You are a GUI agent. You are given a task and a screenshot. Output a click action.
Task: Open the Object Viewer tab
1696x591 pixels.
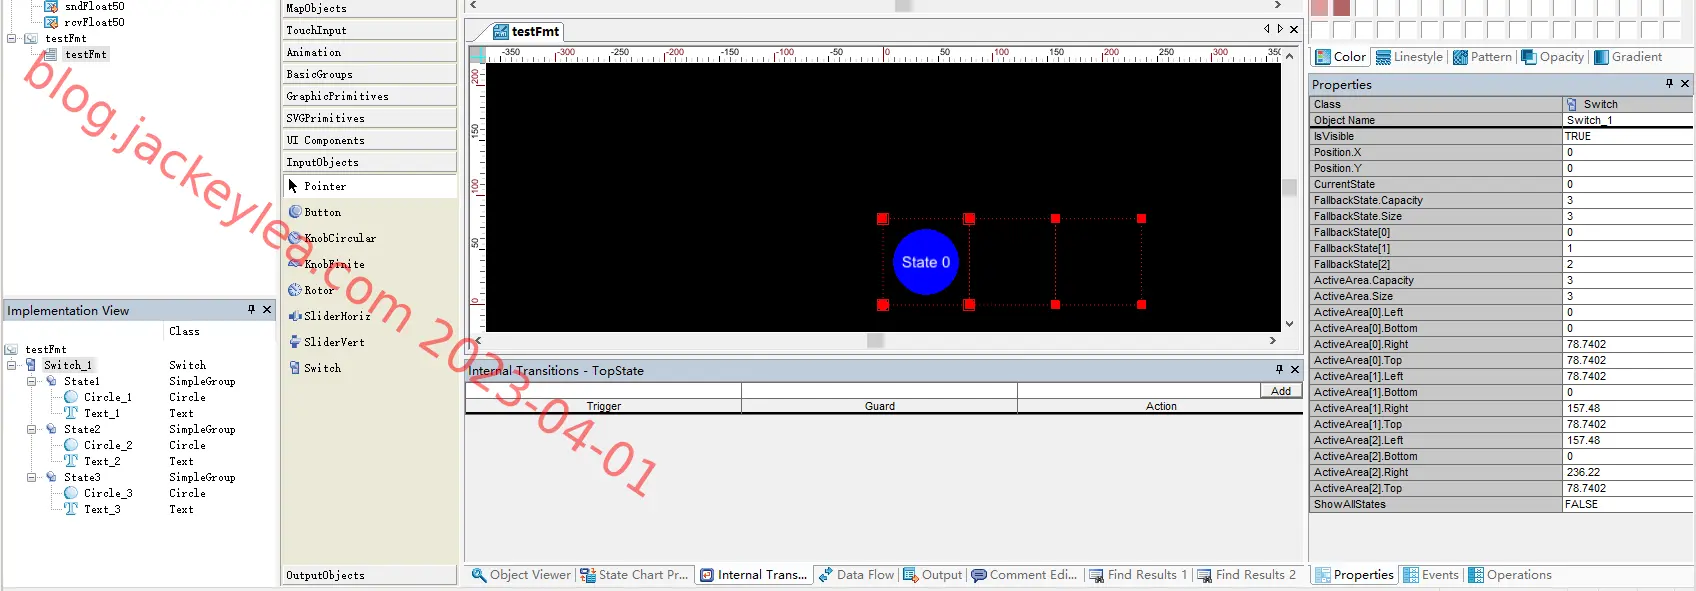tap(521, 575)
